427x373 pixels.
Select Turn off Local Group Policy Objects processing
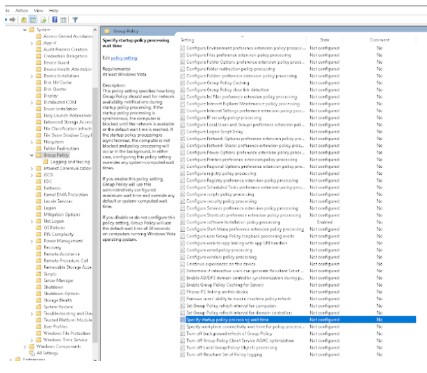(232, 347)
